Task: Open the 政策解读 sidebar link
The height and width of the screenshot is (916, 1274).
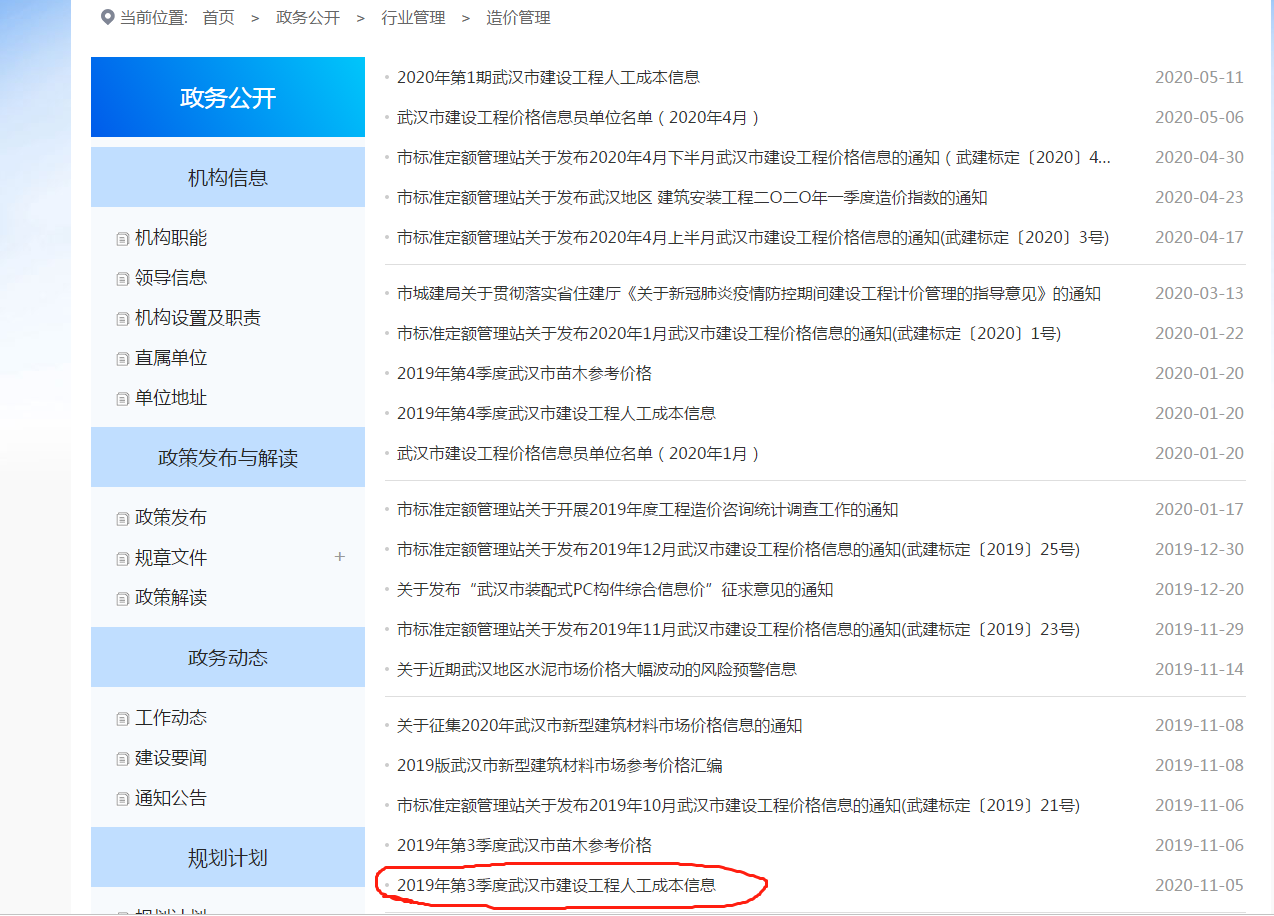Action: tap(171, 598)
